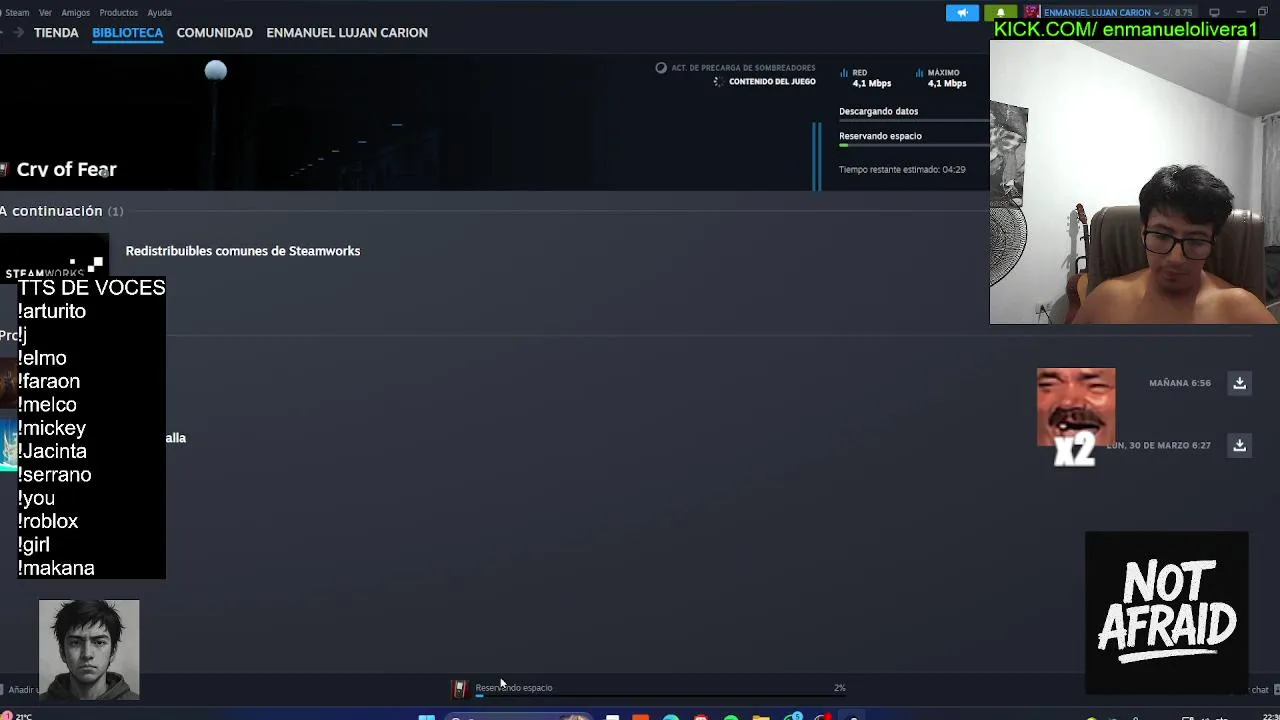Viewport: 1280px width, 720px height.
Task: Open the COMUNIDAD tab
Action: pos(214,32)
